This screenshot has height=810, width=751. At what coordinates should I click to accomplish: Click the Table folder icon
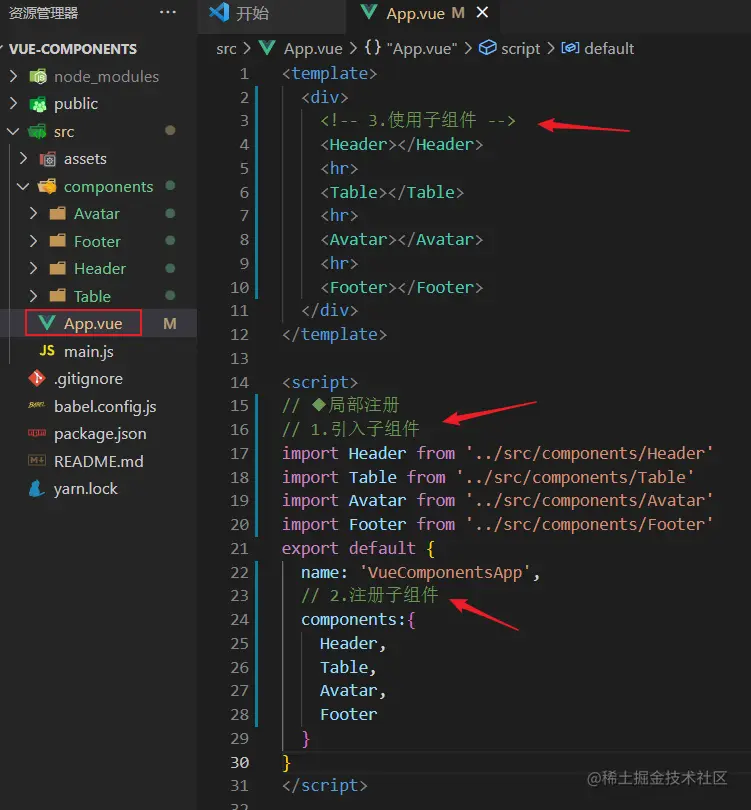tap(57, 296)
